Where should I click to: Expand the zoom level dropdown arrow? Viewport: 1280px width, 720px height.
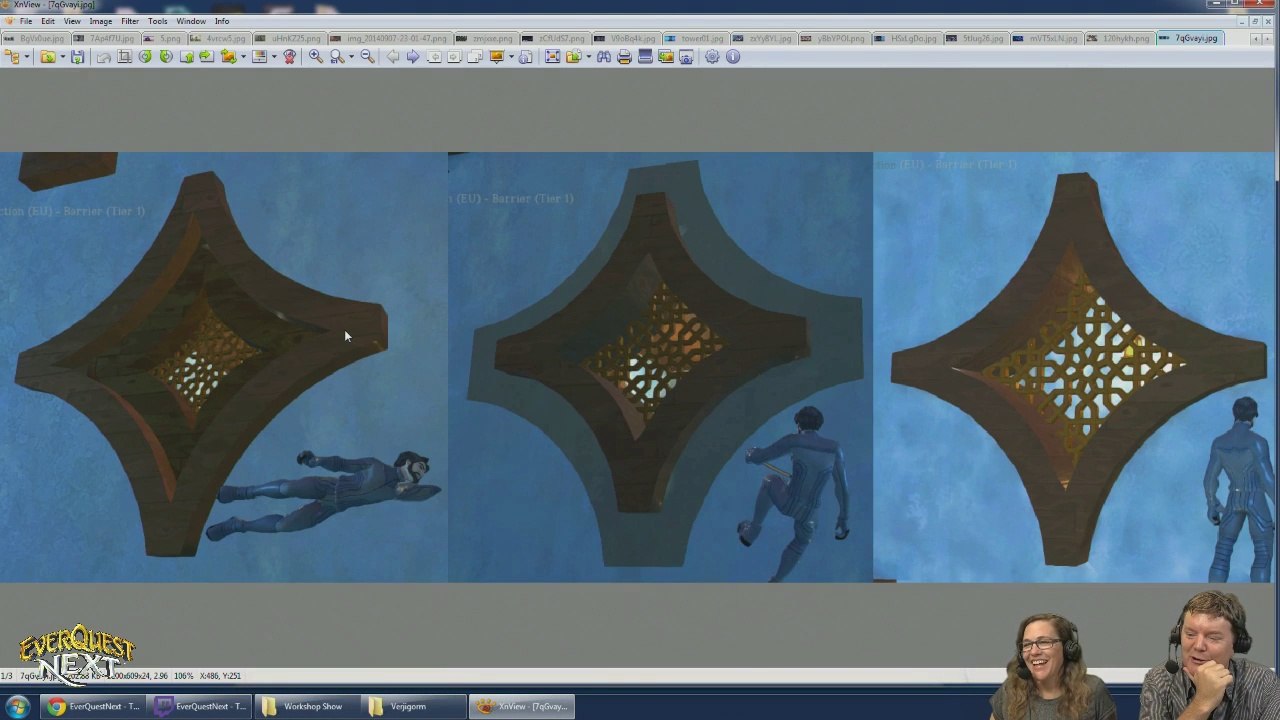pyautogui.click(x=351, y=57)
